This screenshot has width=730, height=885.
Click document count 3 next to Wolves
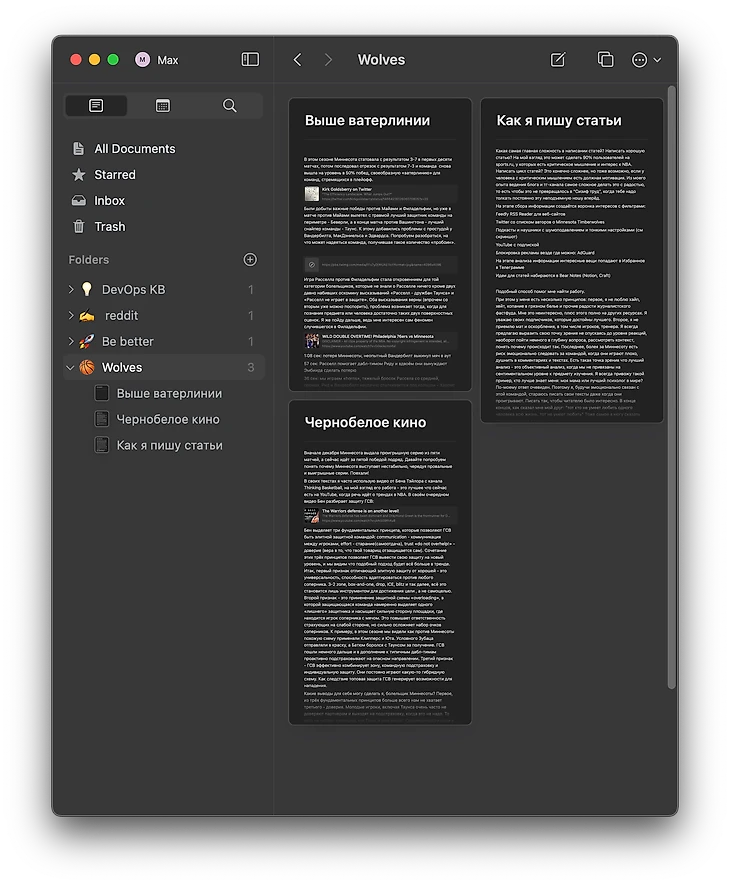click(x=251, y=367)
